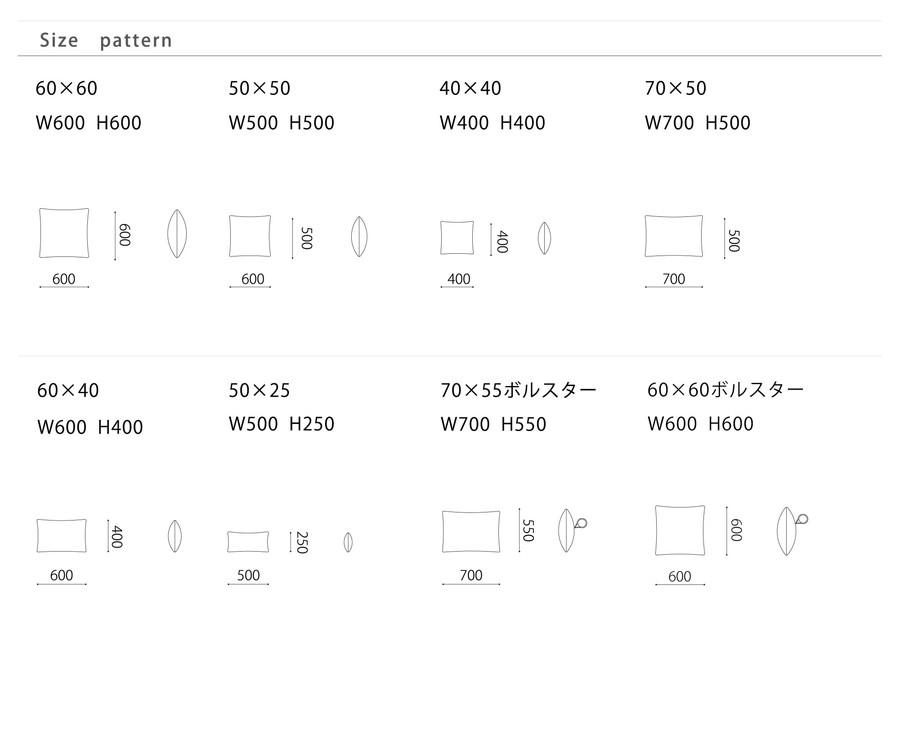Click the '60×40' size title

68,390
